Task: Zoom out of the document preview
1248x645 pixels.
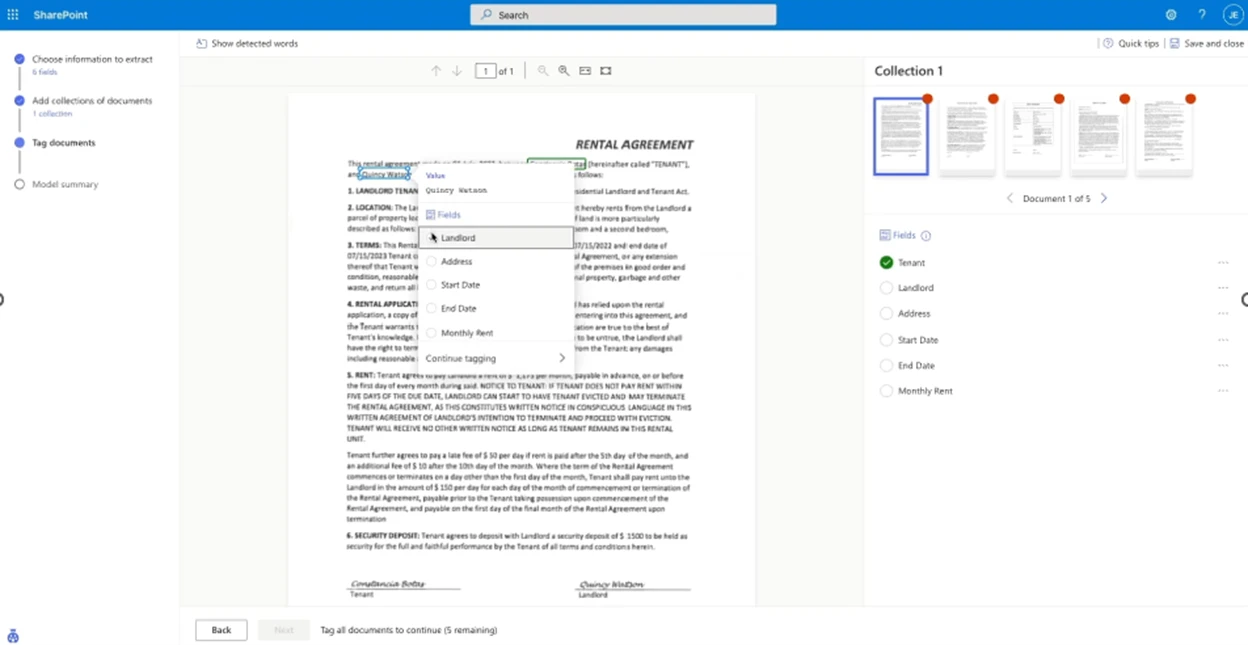Action: [x=540, y=70]
